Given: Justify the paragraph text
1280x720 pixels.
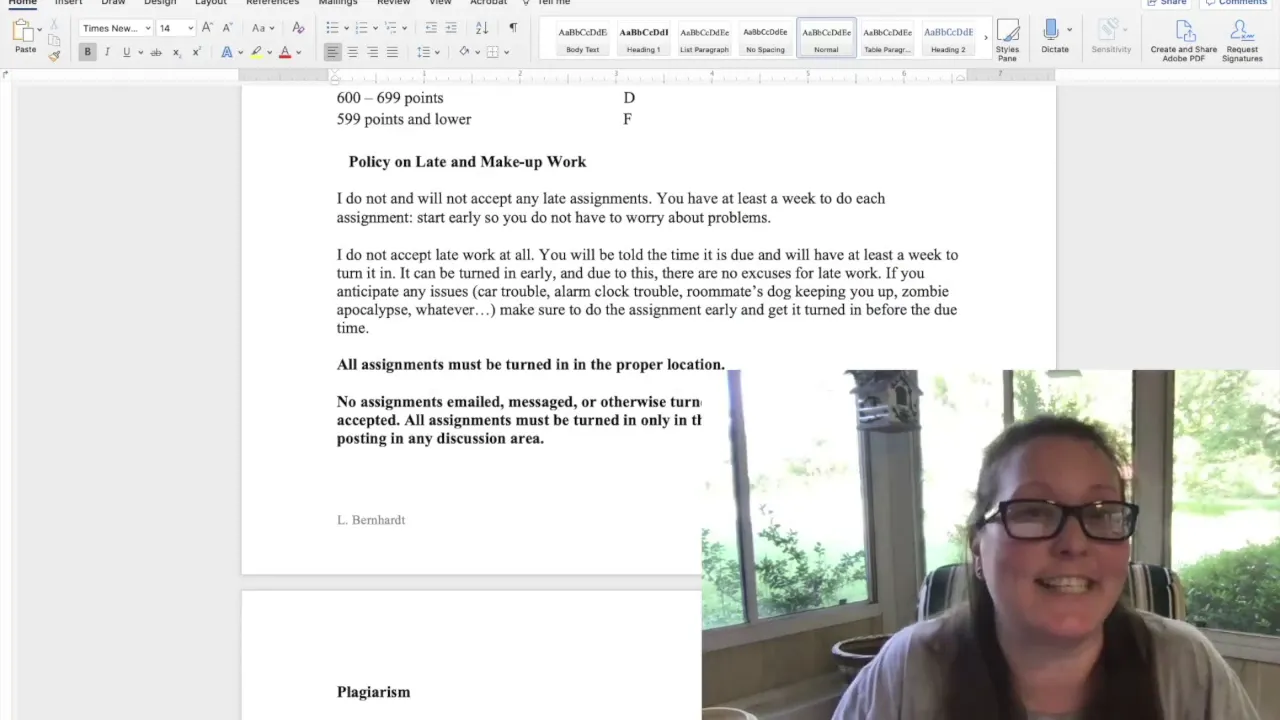Looking at the screenshot, I should point(392,52).
